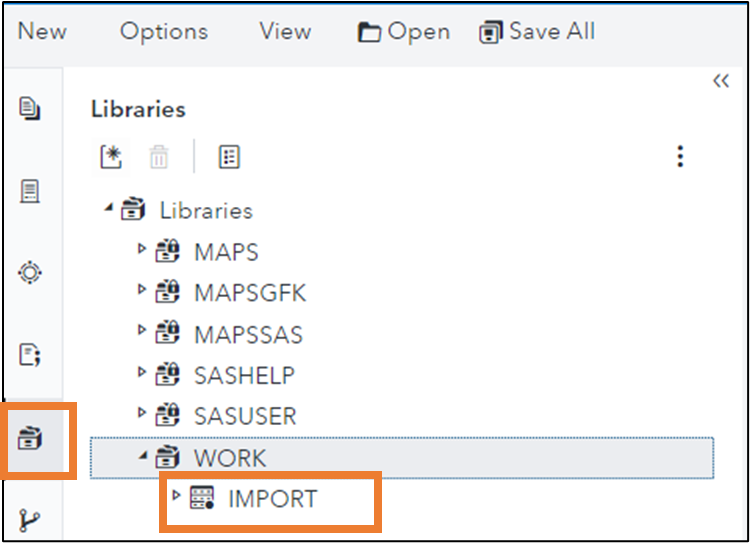Click the delete trash can icon
Image resolution: width=750 pixels, height=543 pixels.
tap(159, 157)
